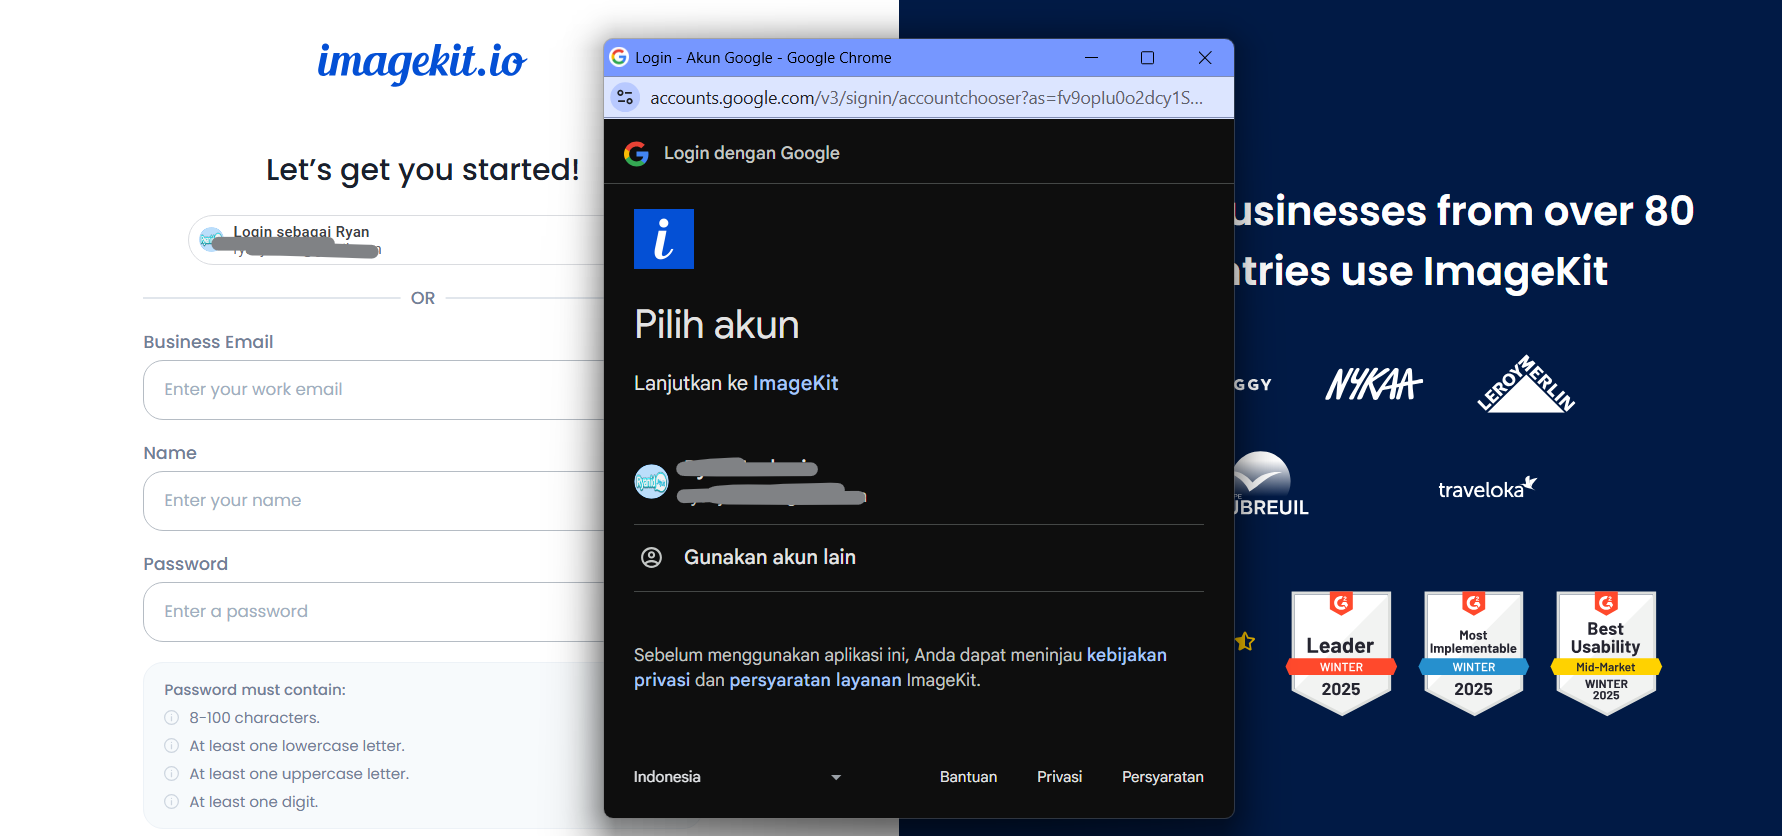Click the 'Password must contain:' text

255,690
